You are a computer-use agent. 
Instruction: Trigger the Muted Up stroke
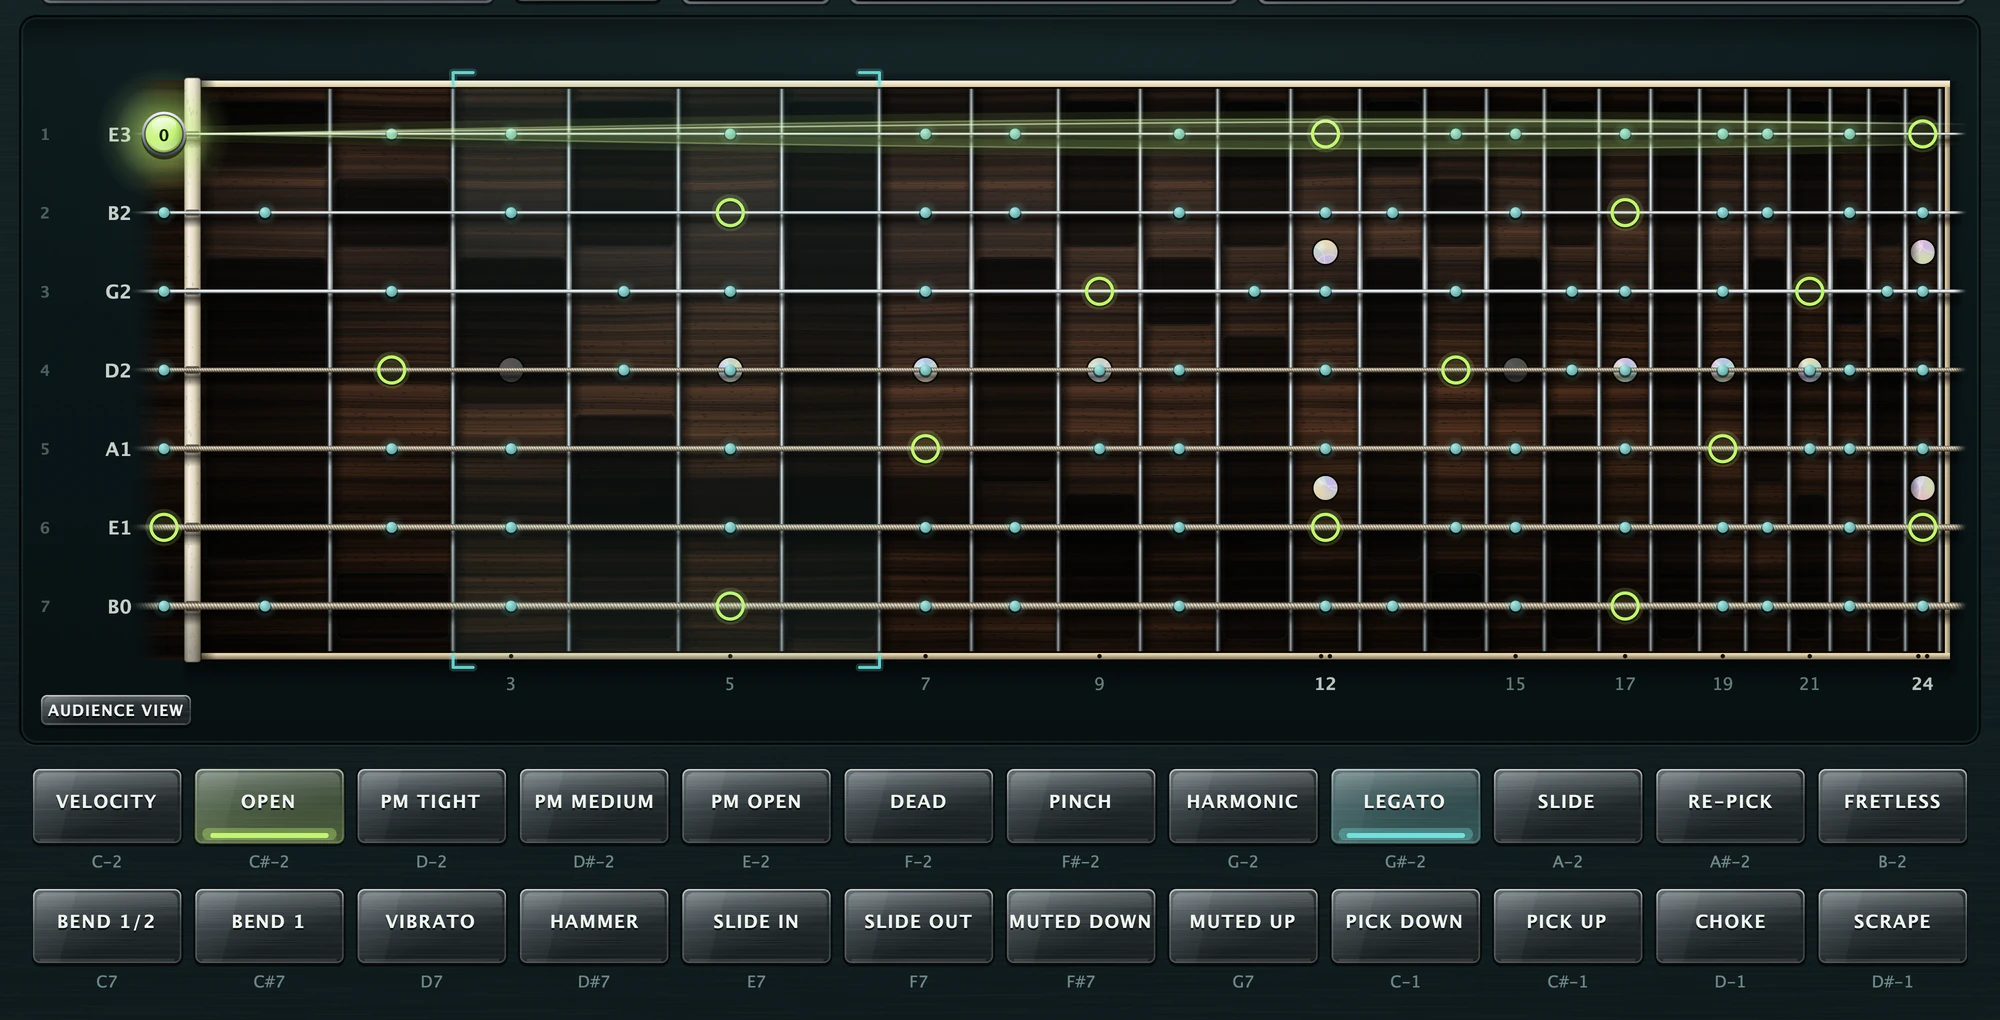click(1243, 926)
